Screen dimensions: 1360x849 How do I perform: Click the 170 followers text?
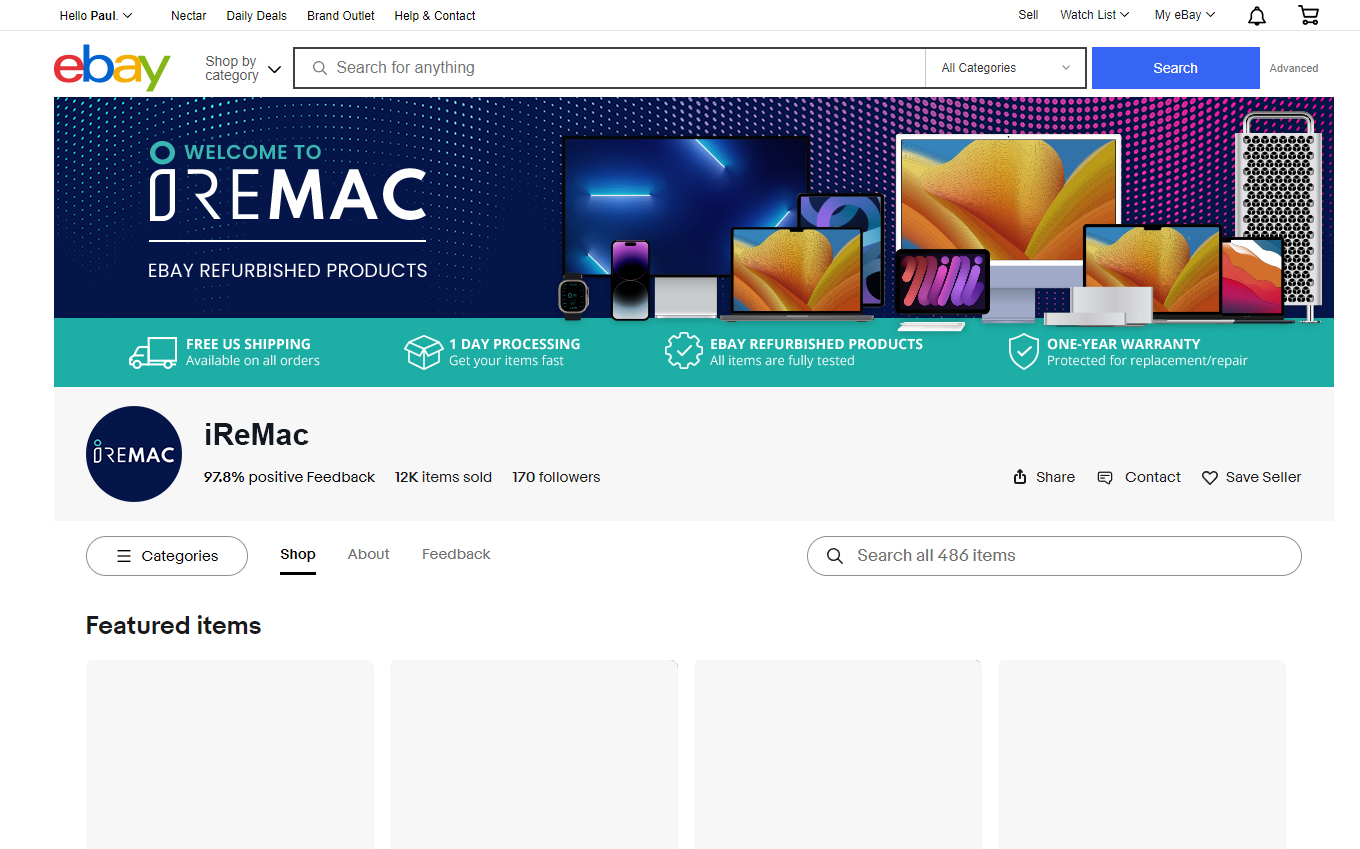click(556, 477)
